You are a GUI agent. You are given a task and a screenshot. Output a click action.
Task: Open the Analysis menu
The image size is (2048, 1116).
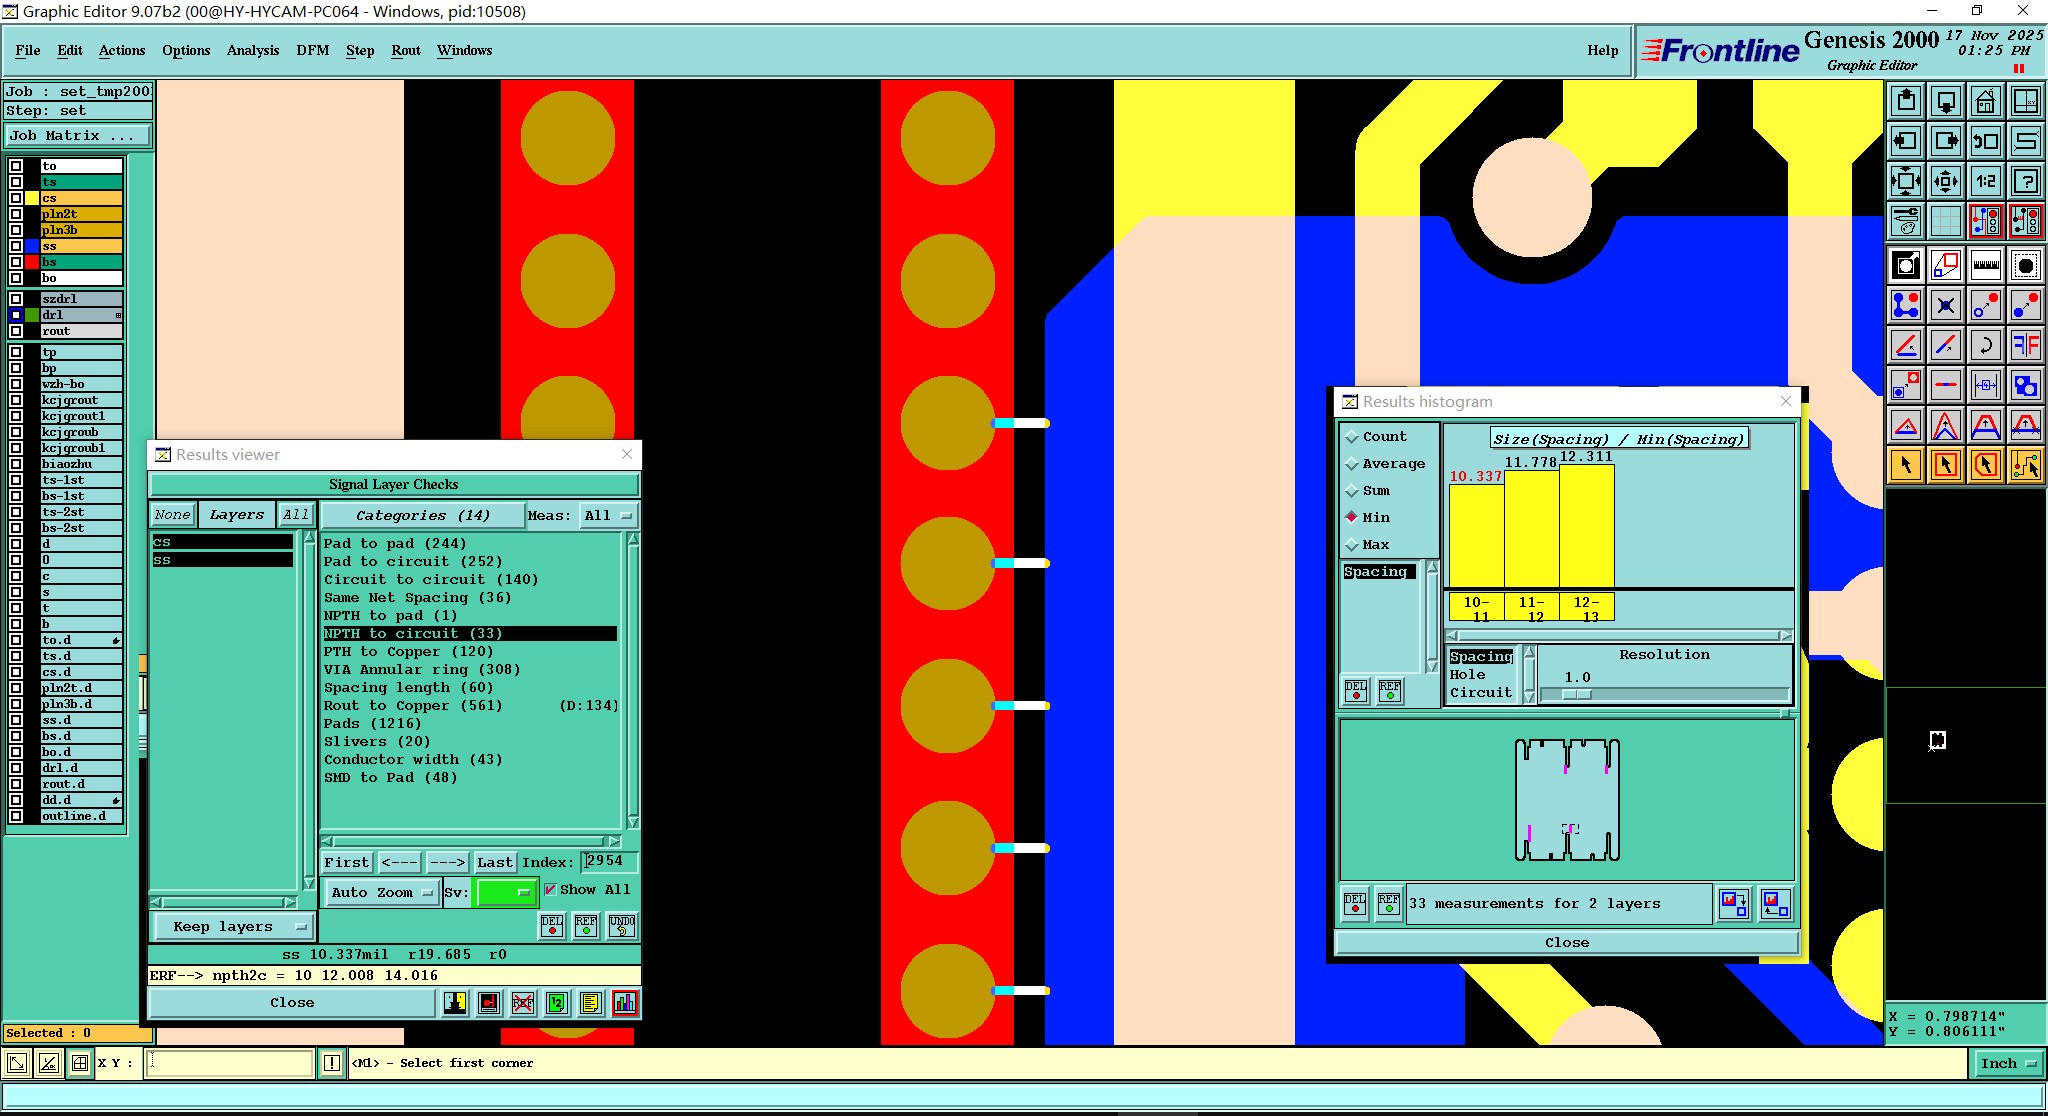252,50
